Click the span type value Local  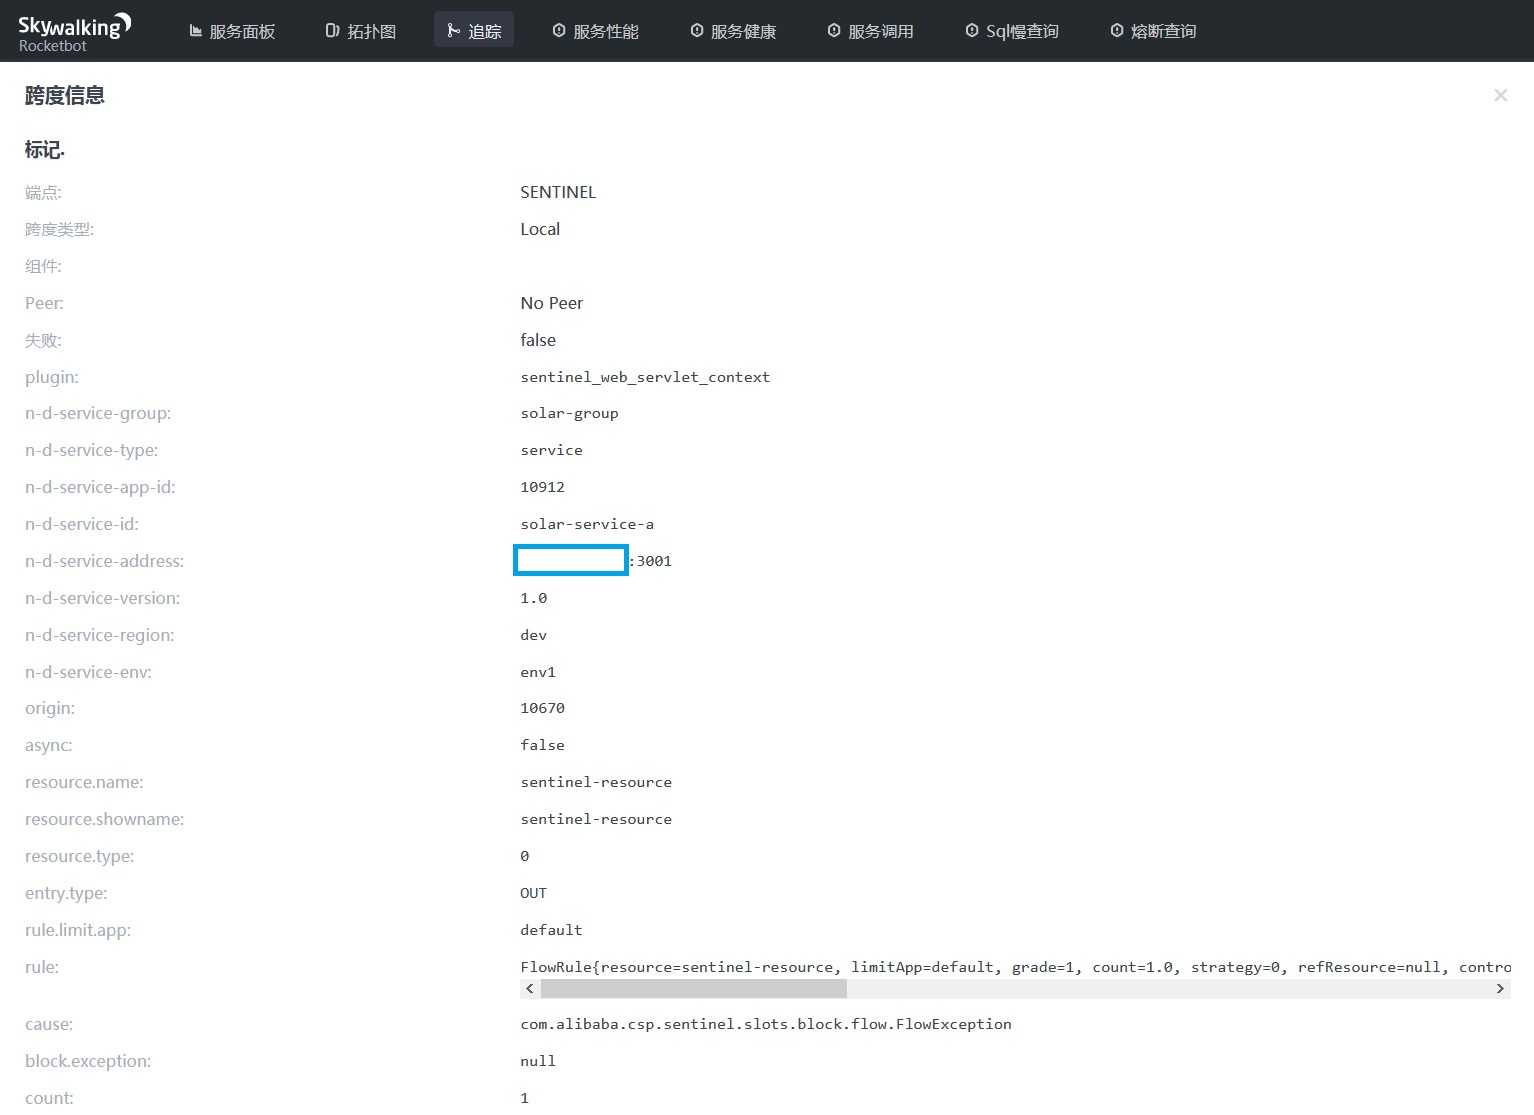540,229
